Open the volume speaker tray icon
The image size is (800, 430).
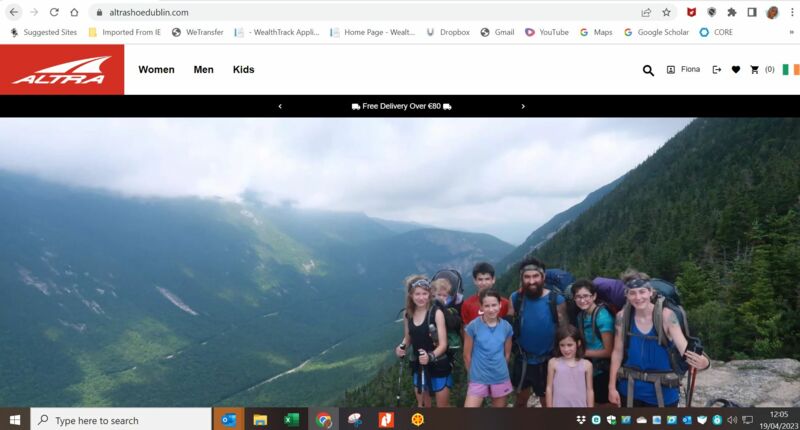(732, 420)
